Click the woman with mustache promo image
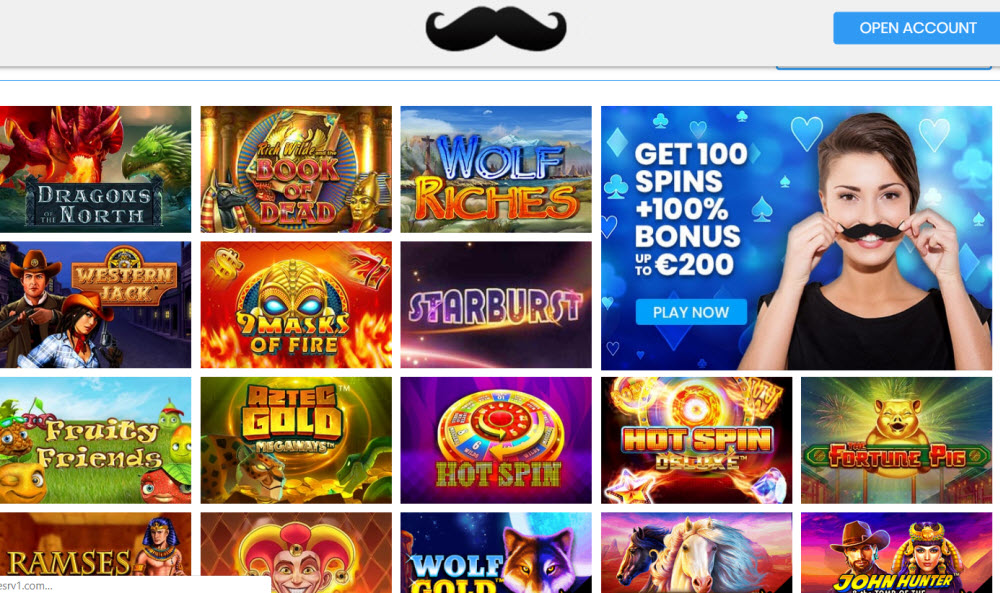Viewport: 1000px width, 593px height. (x=867, y=242)
